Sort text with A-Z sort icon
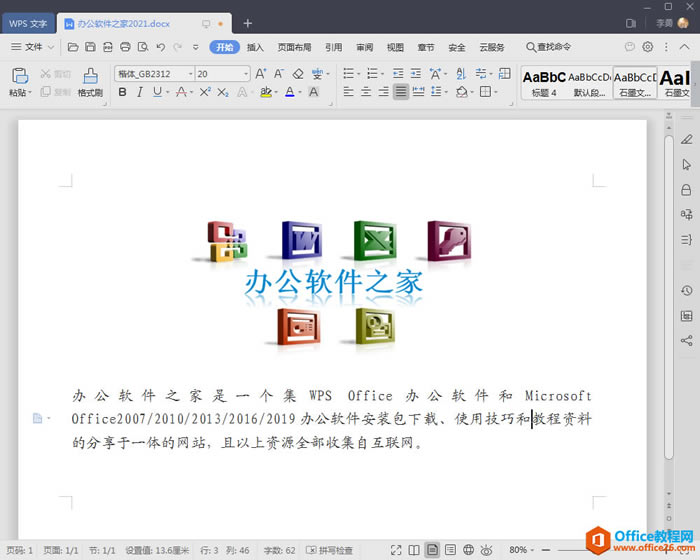700x560 pixels. click(x=461, y=73)
